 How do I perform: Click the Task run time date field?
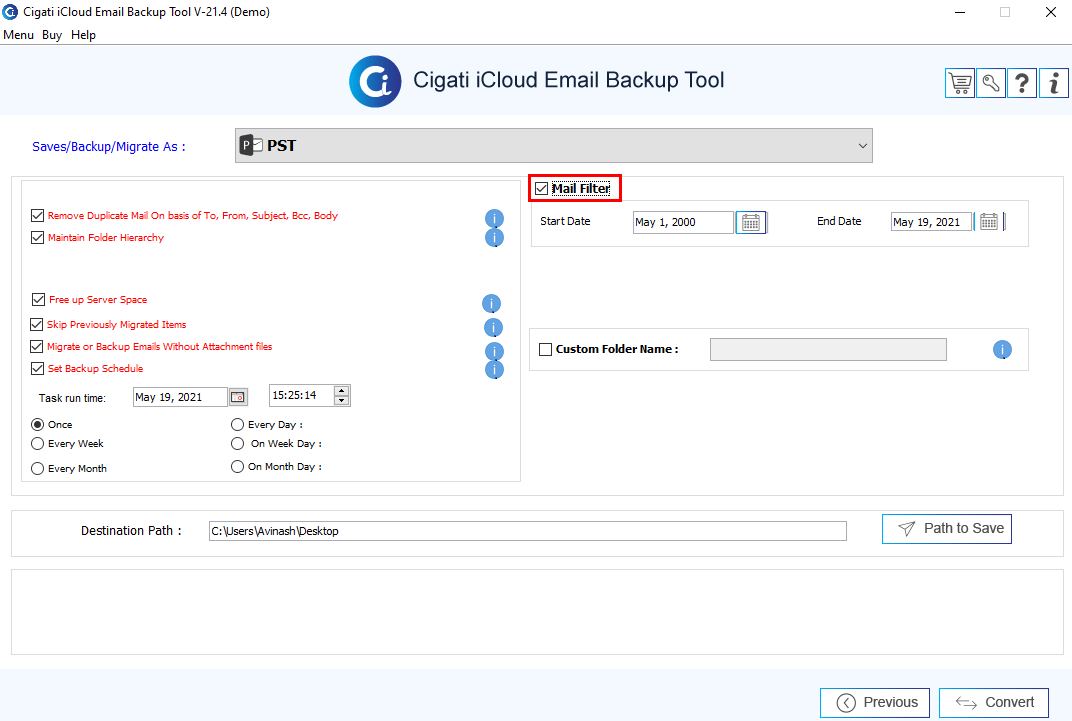click(180, 397)
